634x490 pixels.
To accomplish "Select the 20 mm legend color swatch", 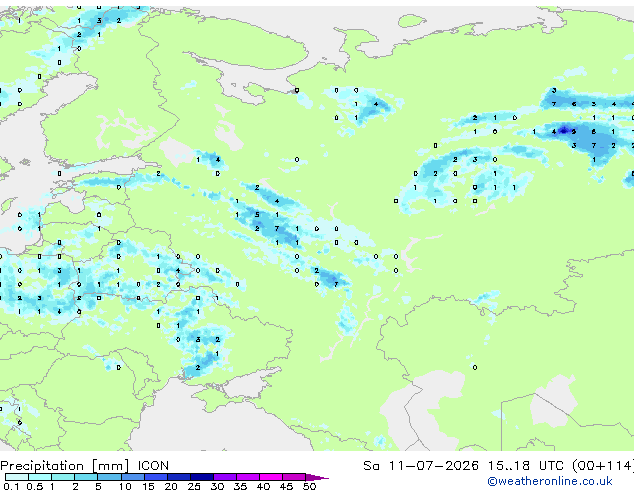I will point(178,477).
